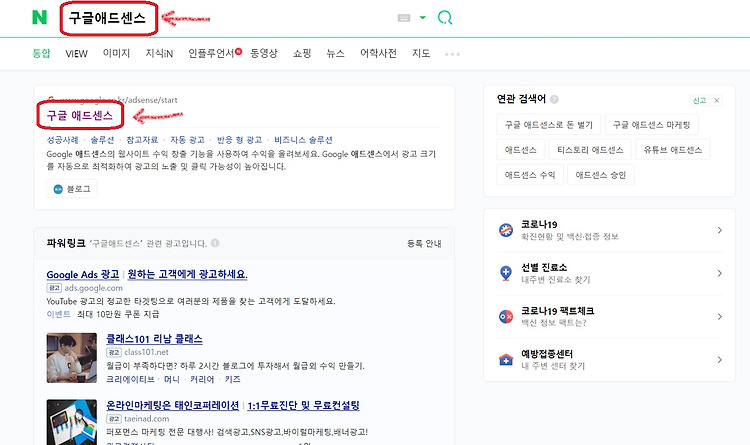750x445 pixels.
Task: Expand more tabs with the ellipsis
Action: pos(452,54)
